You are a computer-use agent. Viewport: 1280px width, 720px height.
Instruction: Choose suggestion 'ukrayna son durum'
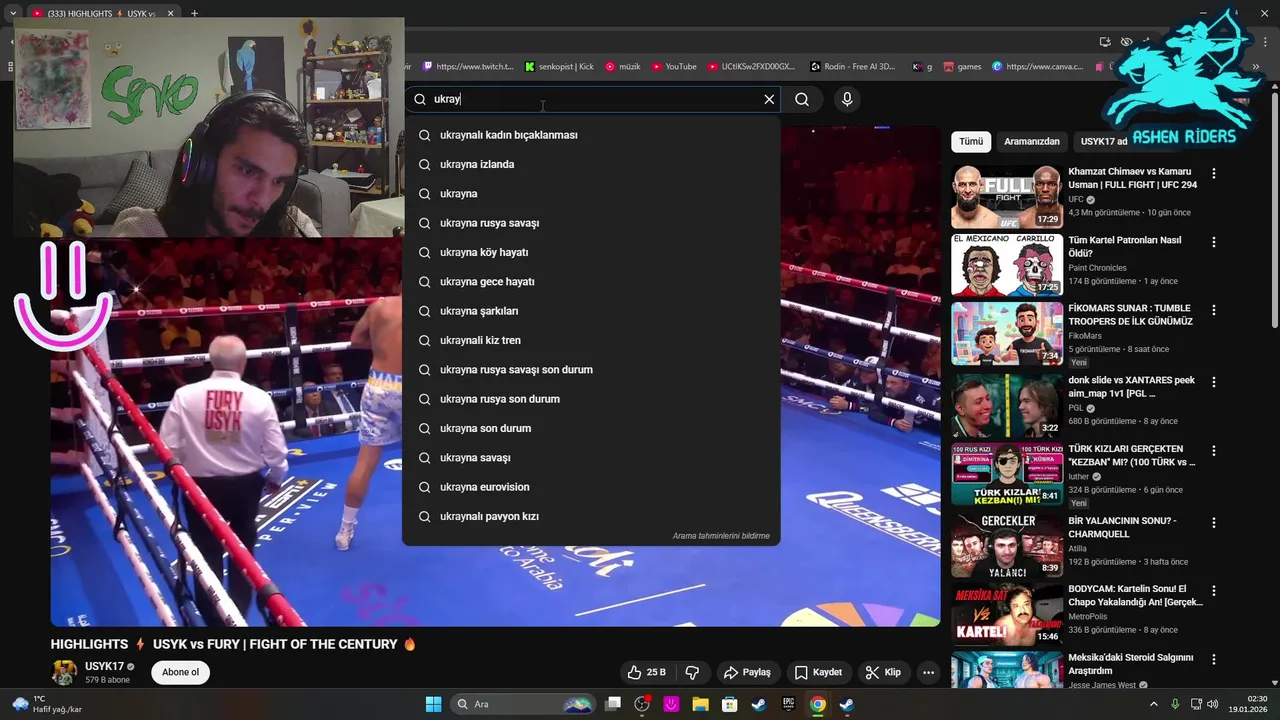[x=591, y=428]
